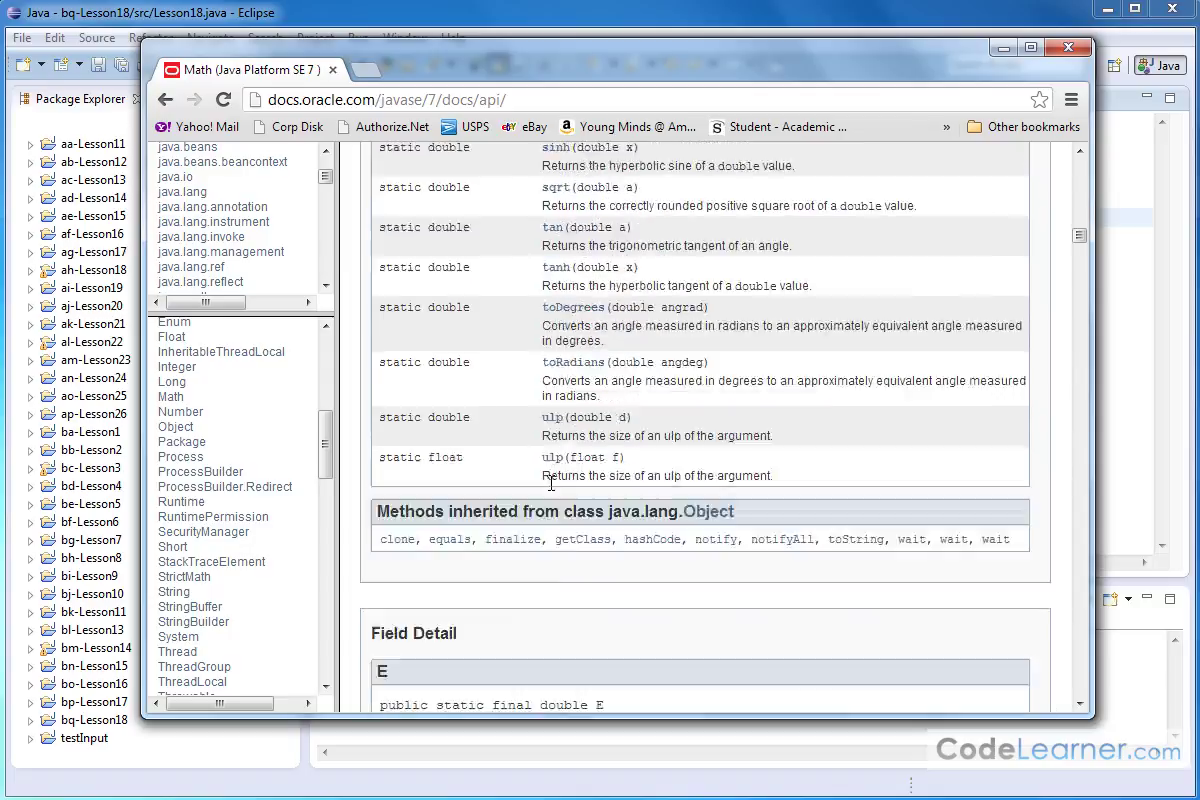The width and height of the screenshot is (1200, 800).
Task: Open the Chrome hamburger menu
Action: 1071,100
